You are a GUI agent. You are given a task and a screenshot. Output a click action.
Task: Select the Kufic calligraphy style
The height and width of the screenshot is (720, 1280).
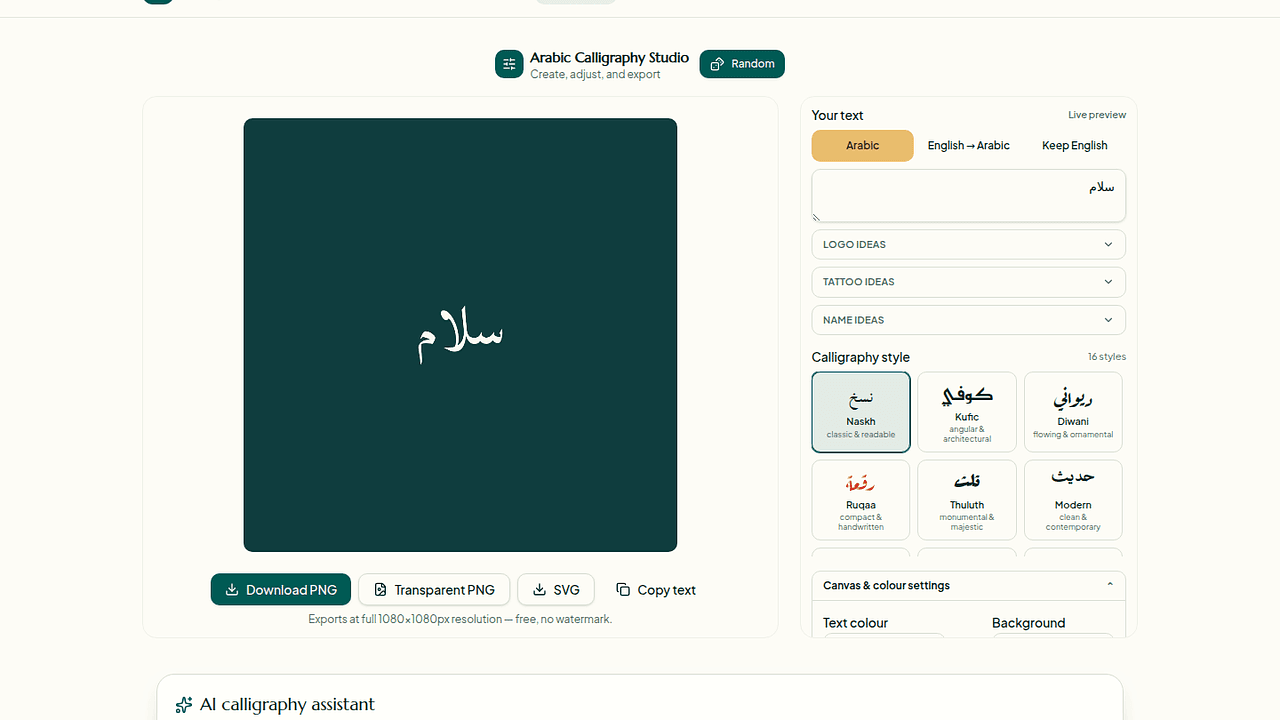(967, 412)
